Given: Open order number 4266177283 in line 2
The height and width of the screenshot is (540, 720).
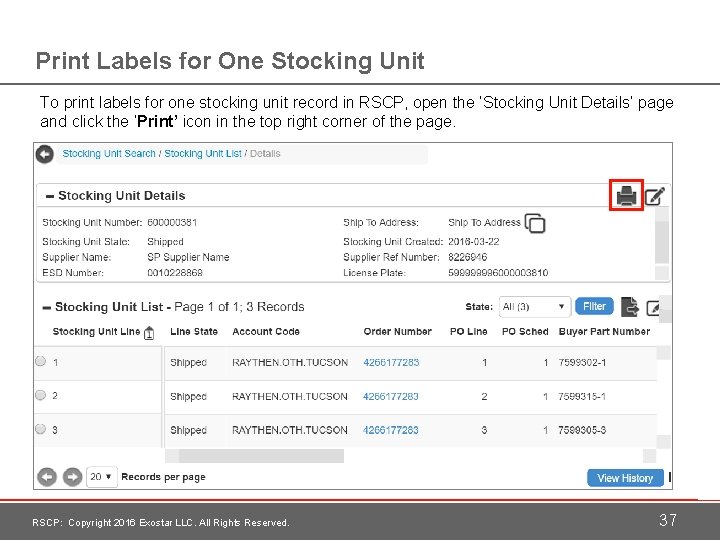Looking at the screenshot, I should coord(391,396).
